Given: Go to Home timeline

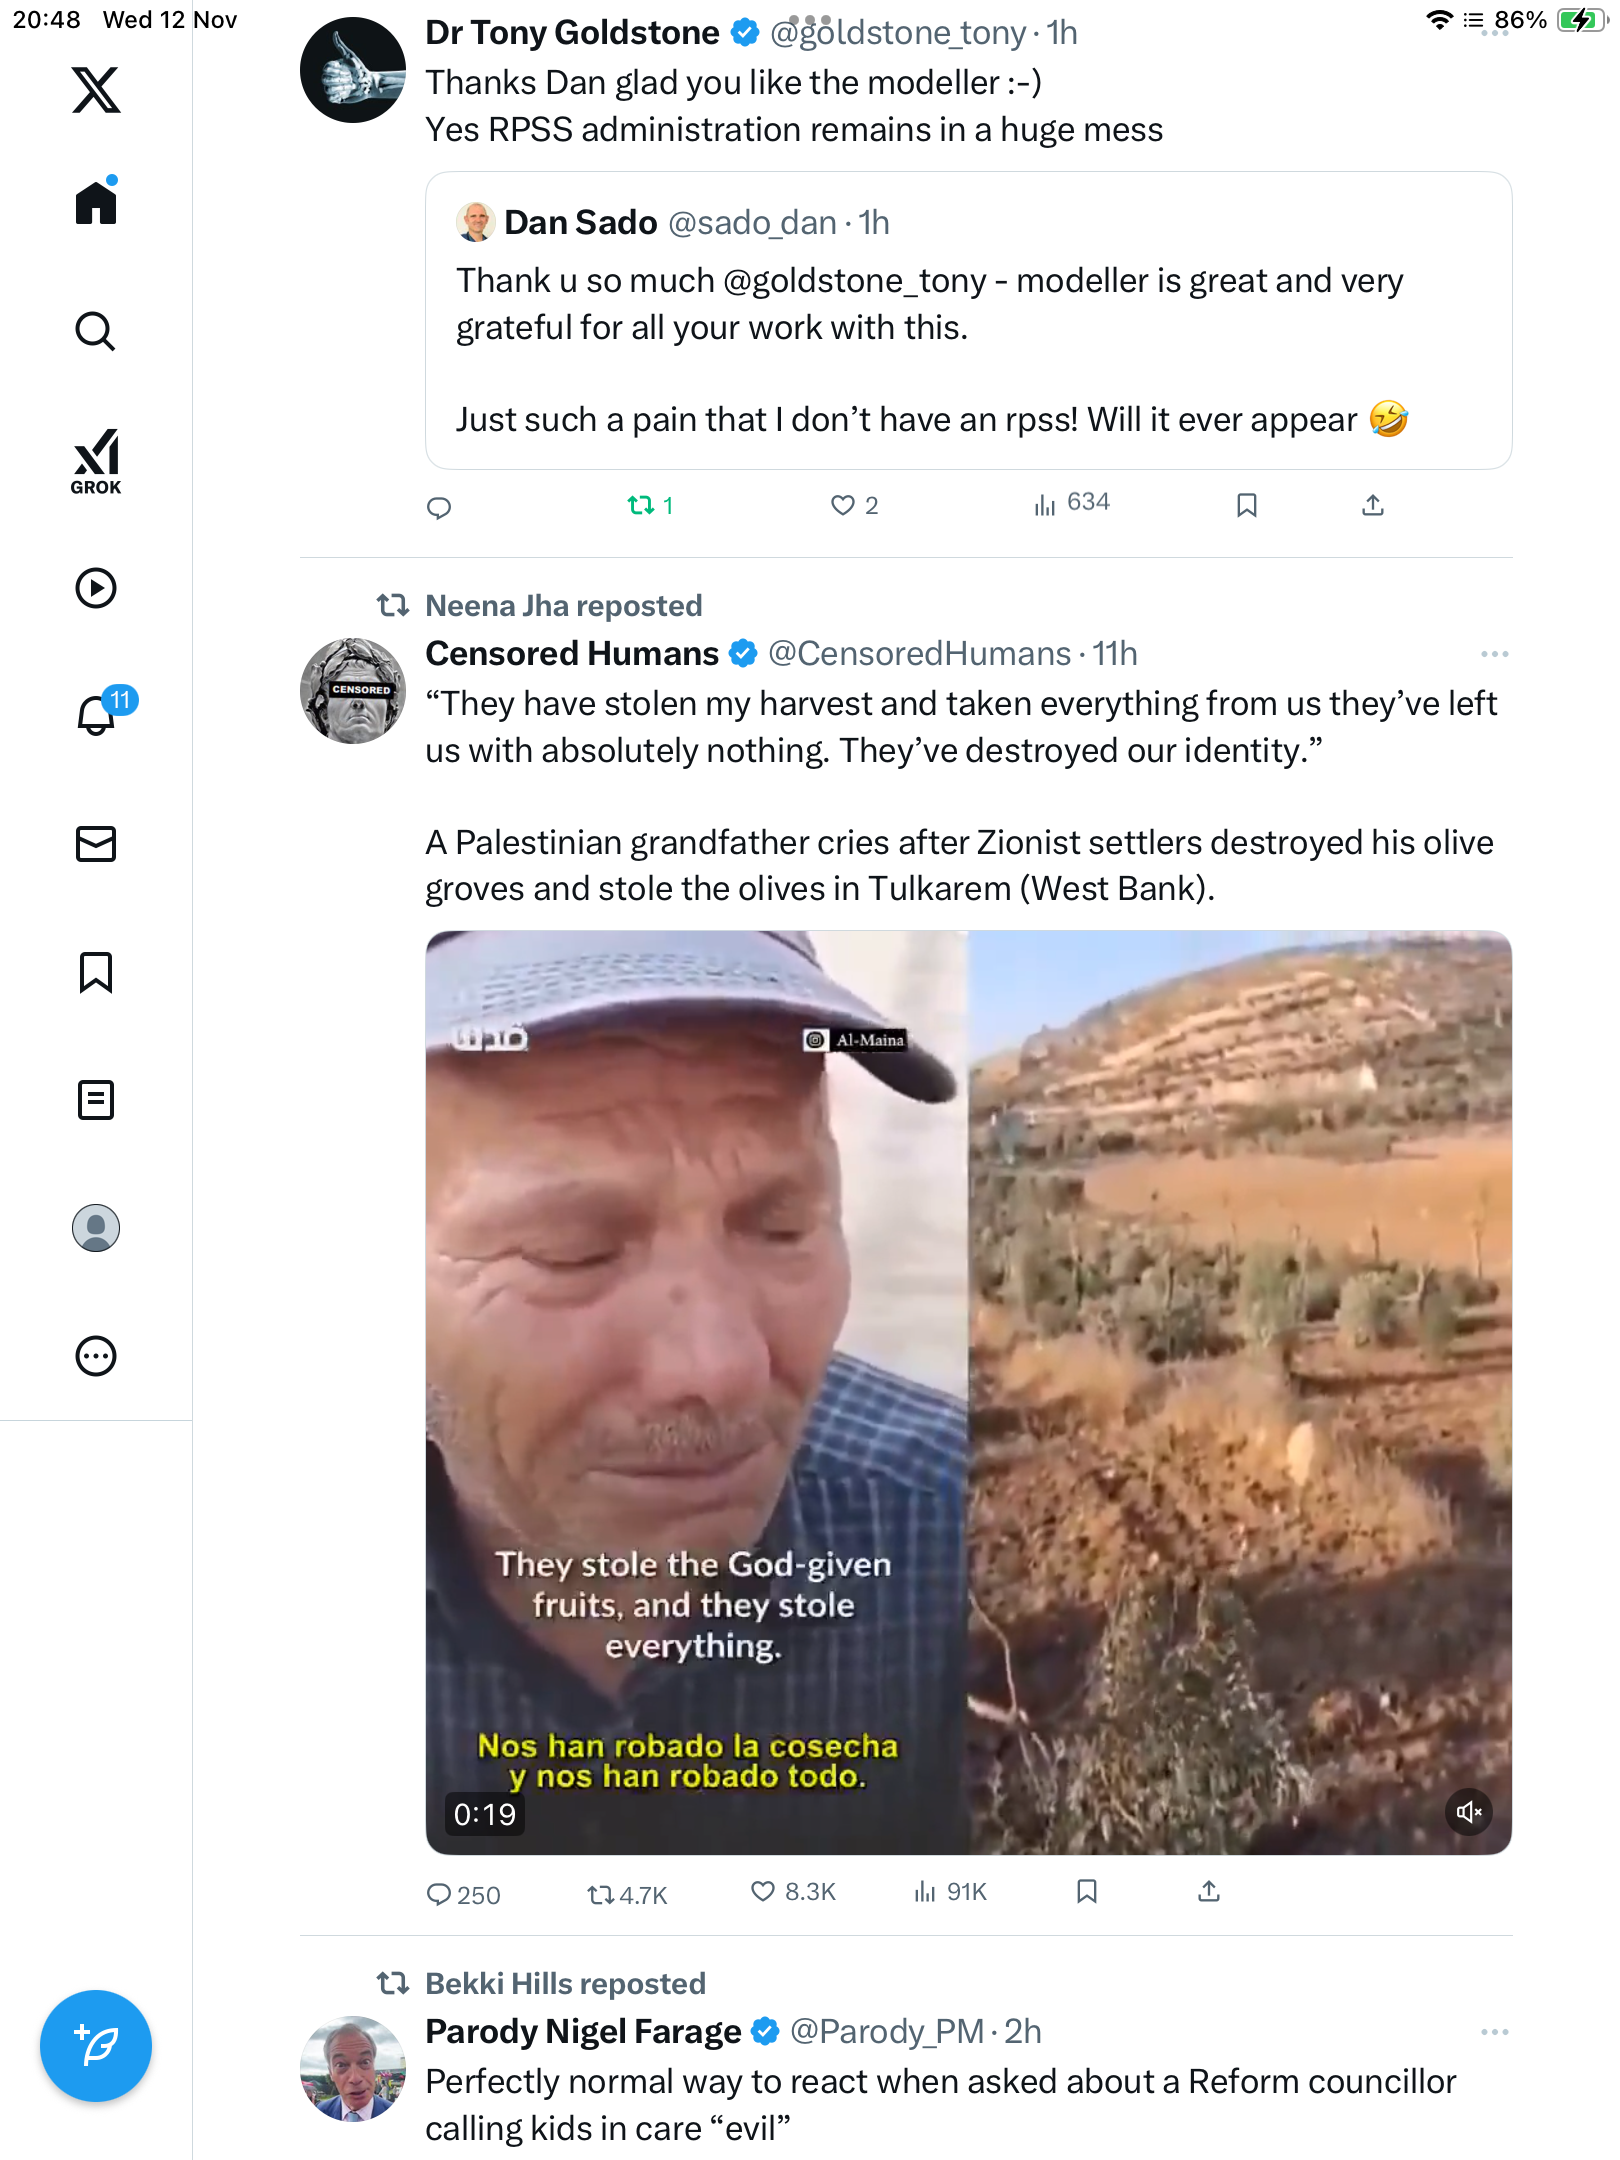Looking at the screenshot, I should [x=96, y=203].
